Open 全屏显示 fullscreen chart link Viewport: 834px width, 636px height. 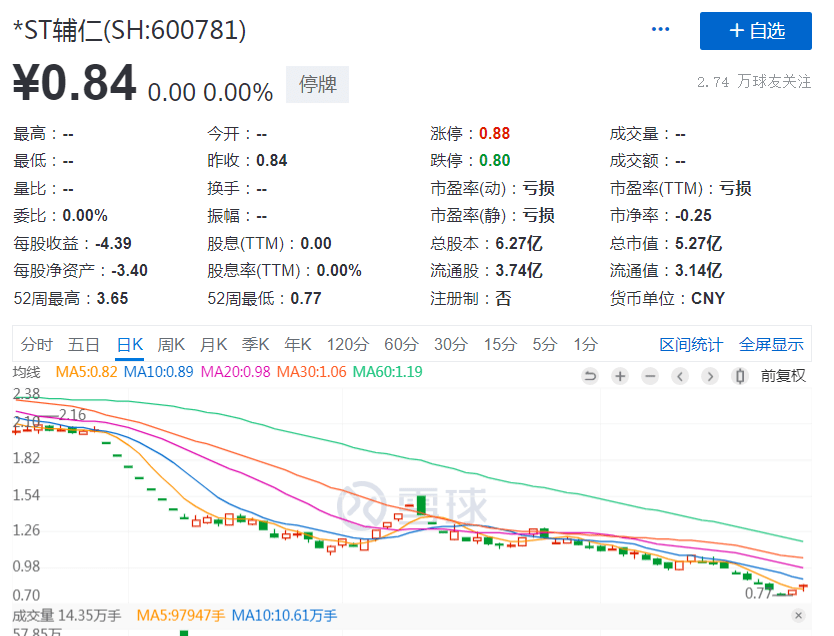point(771,345)
